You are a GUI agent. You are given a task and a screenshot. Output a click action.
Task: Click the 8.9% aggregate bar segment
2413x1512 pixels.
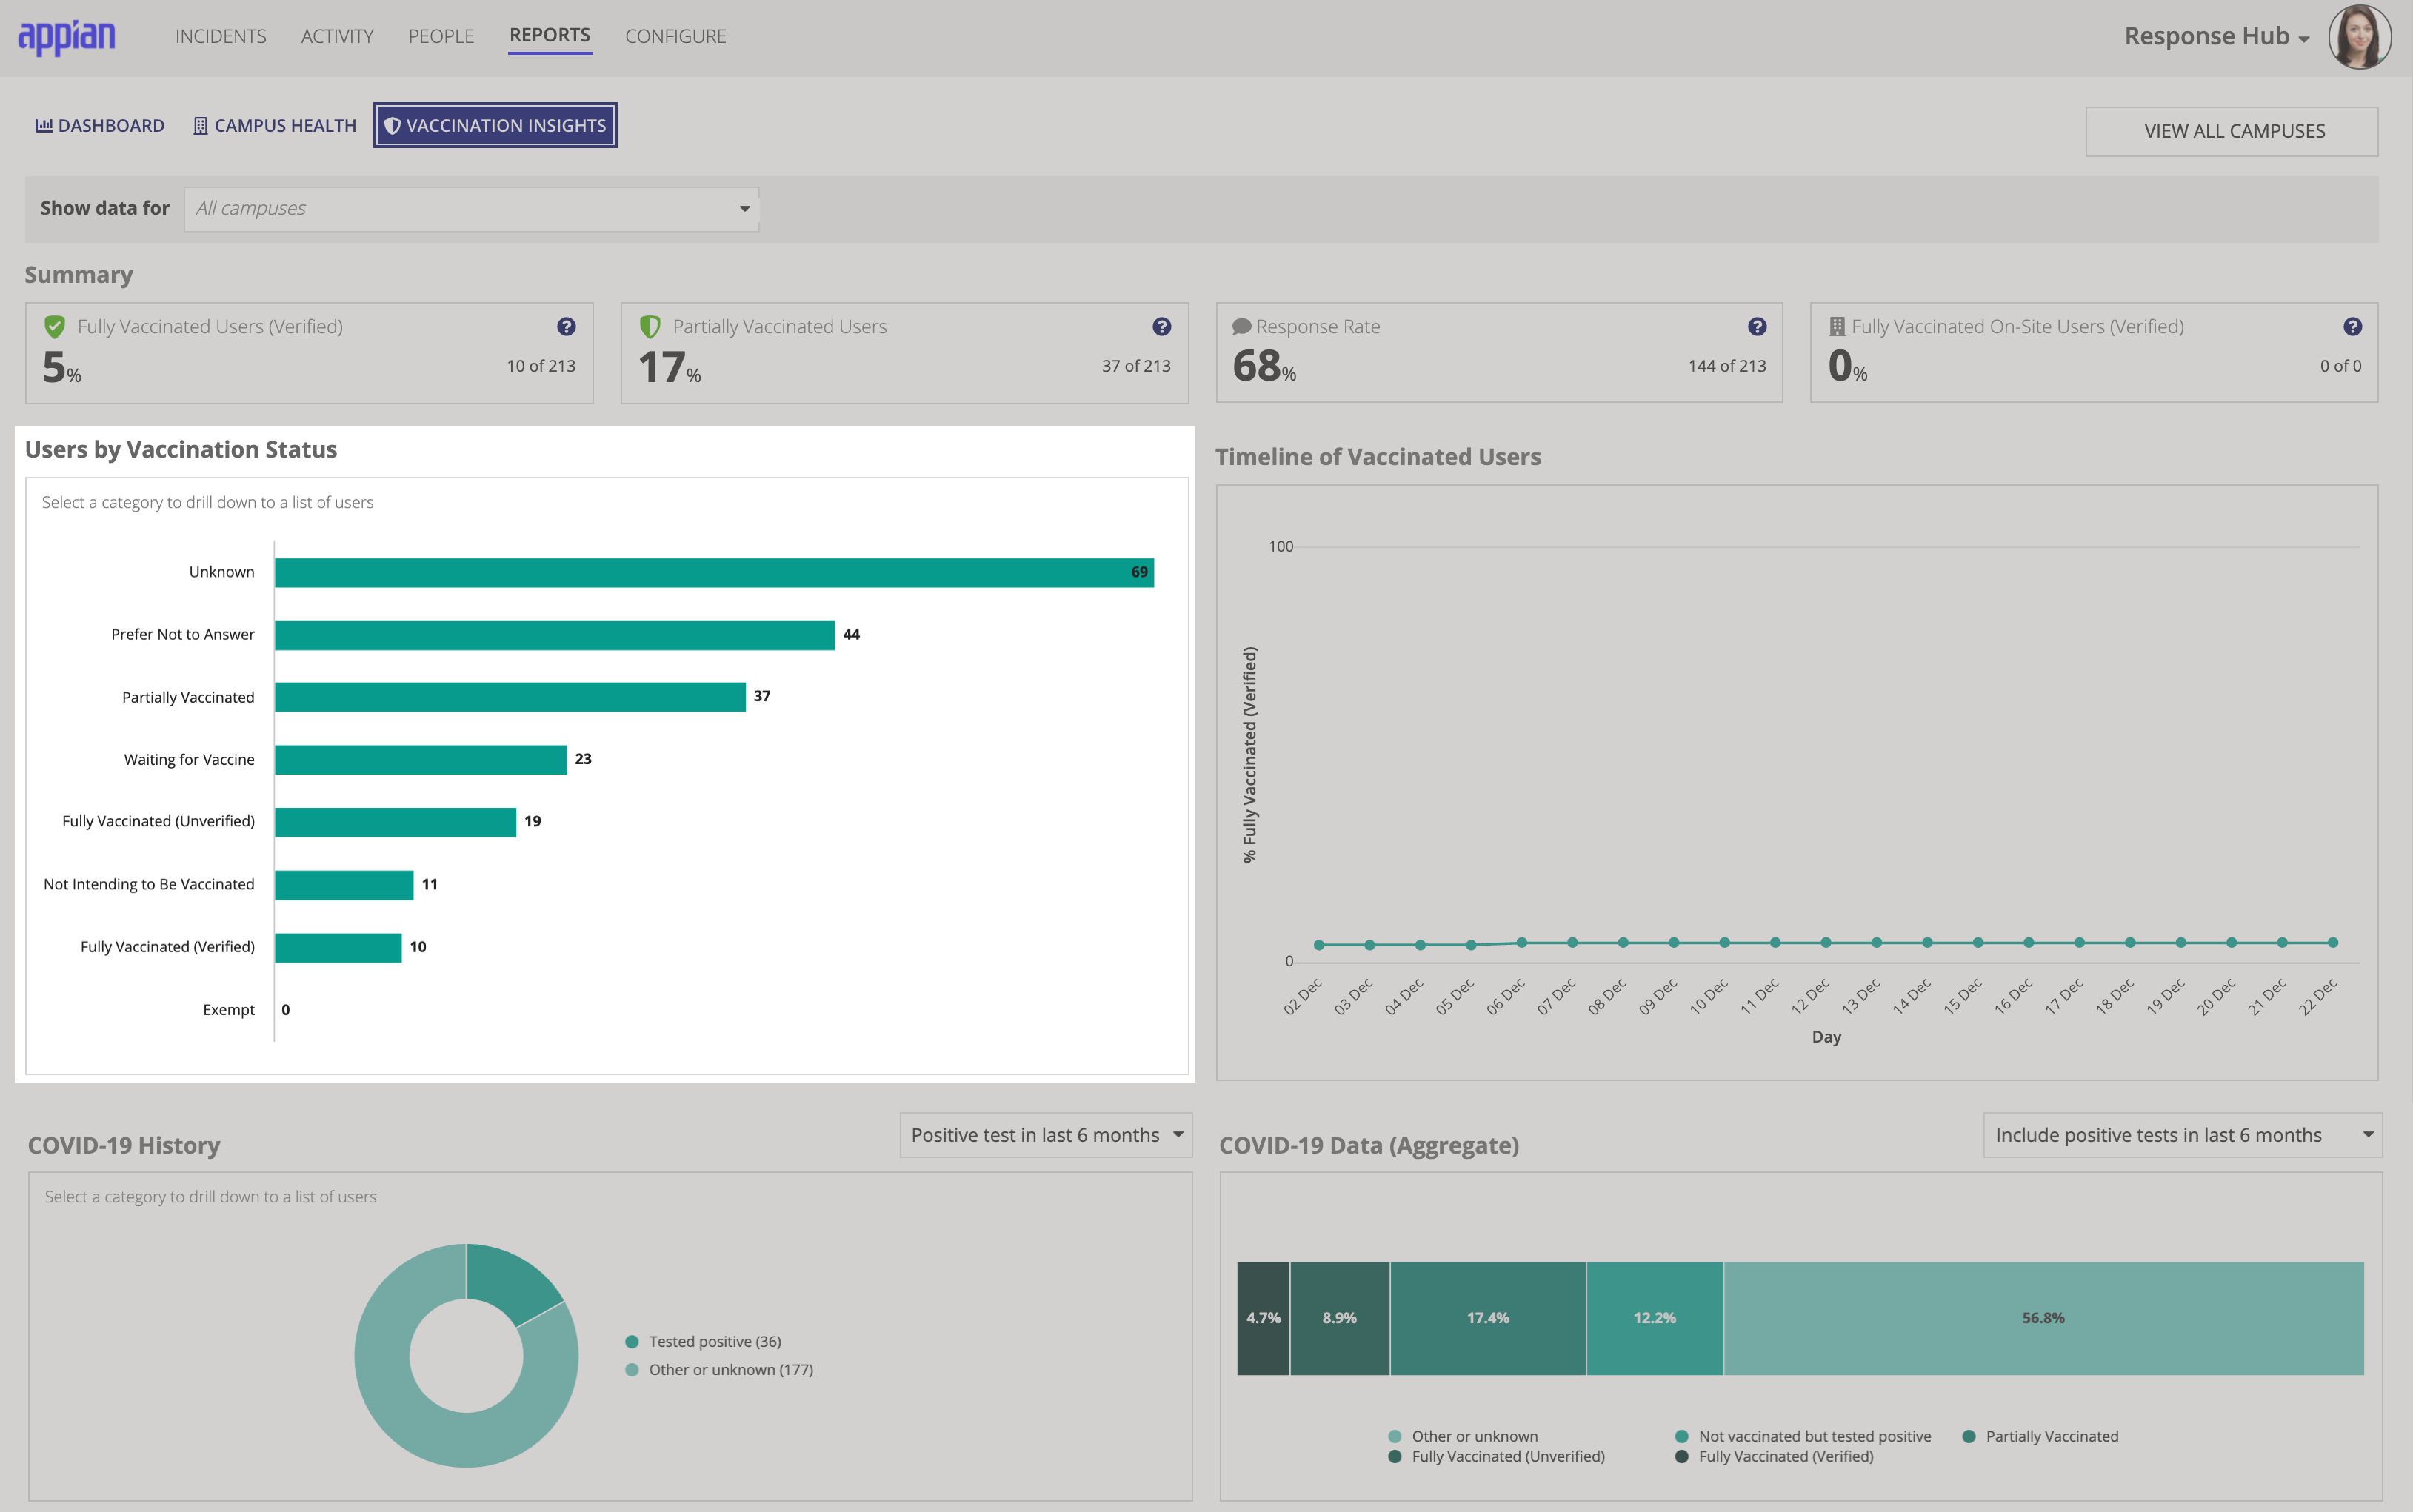1340,1318
